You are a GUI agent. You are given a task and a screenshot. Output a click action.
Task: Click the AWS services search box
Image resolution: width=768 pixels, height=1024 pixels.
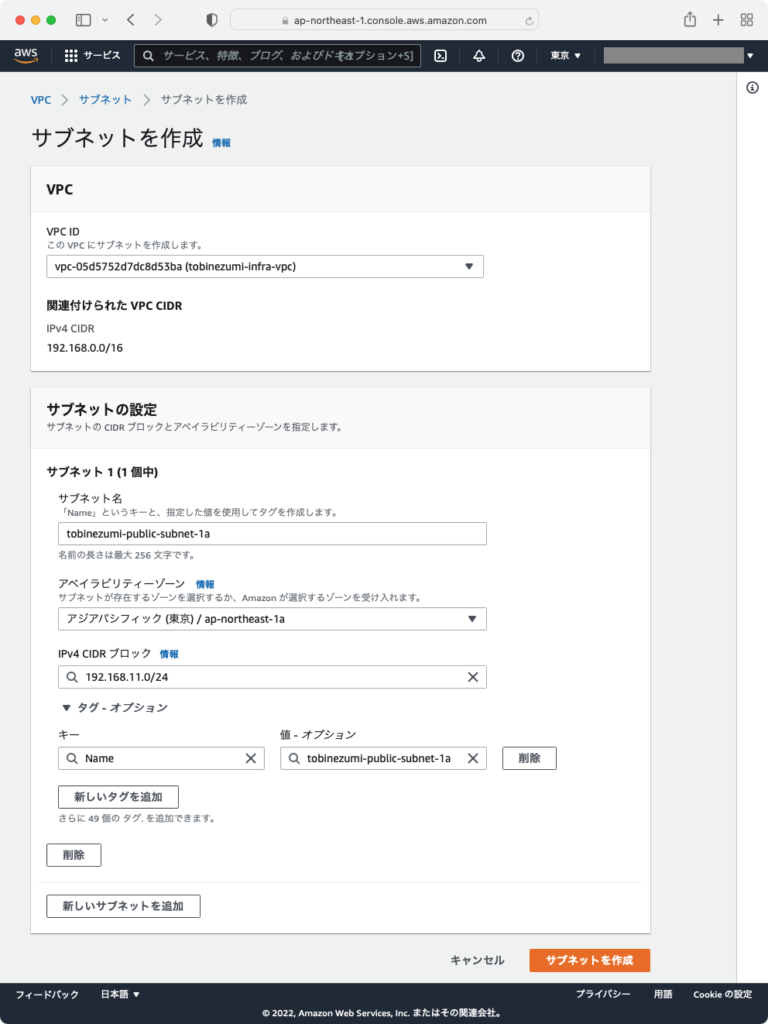(x=278, y=56)
